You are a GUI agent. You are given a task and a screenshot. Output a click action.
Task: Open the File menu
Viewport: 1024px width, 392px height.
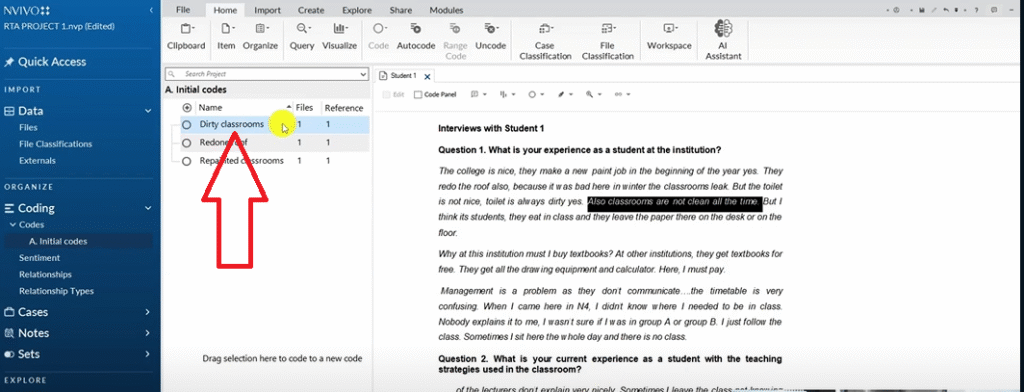point(184,10)
